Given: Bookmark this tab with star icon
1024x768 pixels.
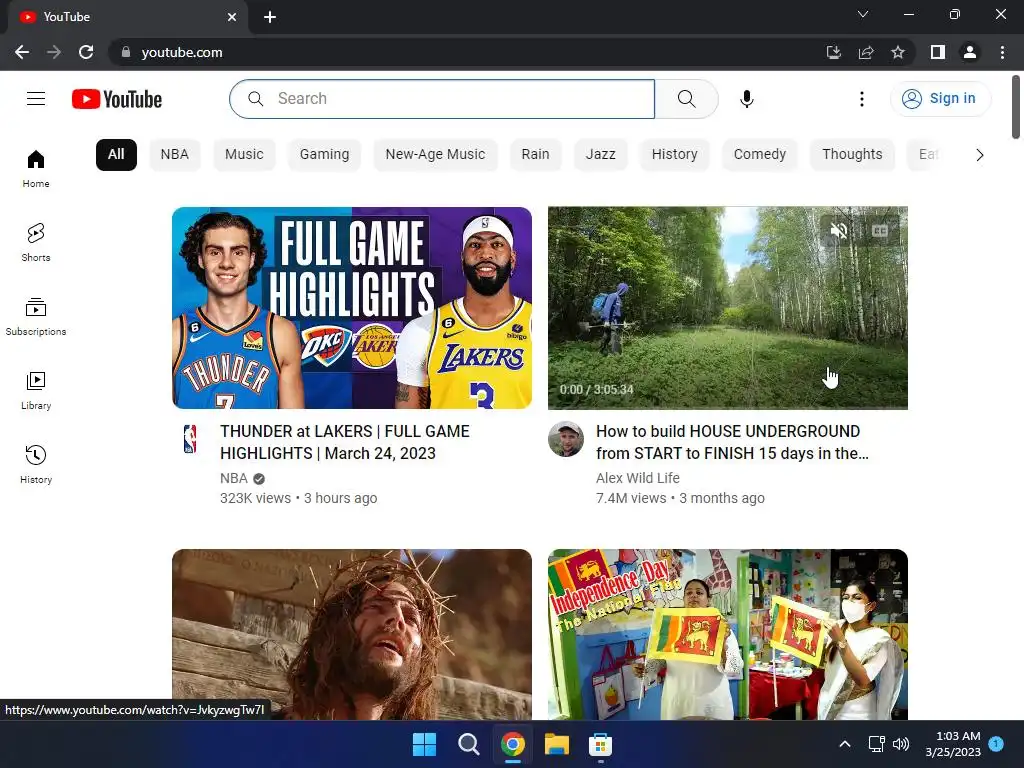Looking at the screenshot, I should tap(898, 52).
